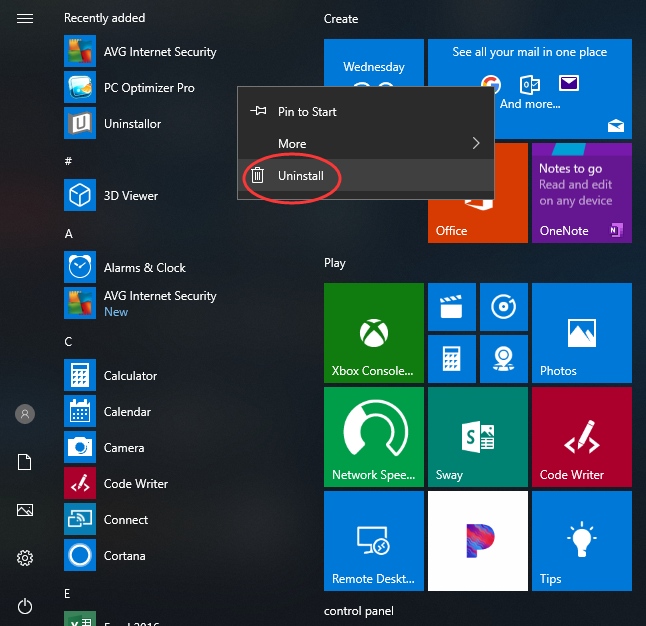
Task: Open Code Writer tile
Action: click(582, 437)
